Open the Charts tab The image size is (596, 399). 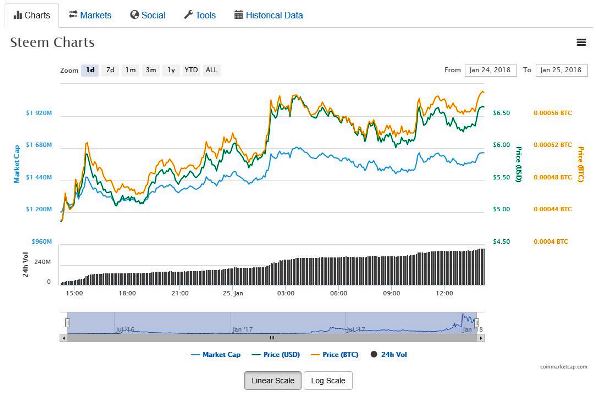[x=32, y=15]
